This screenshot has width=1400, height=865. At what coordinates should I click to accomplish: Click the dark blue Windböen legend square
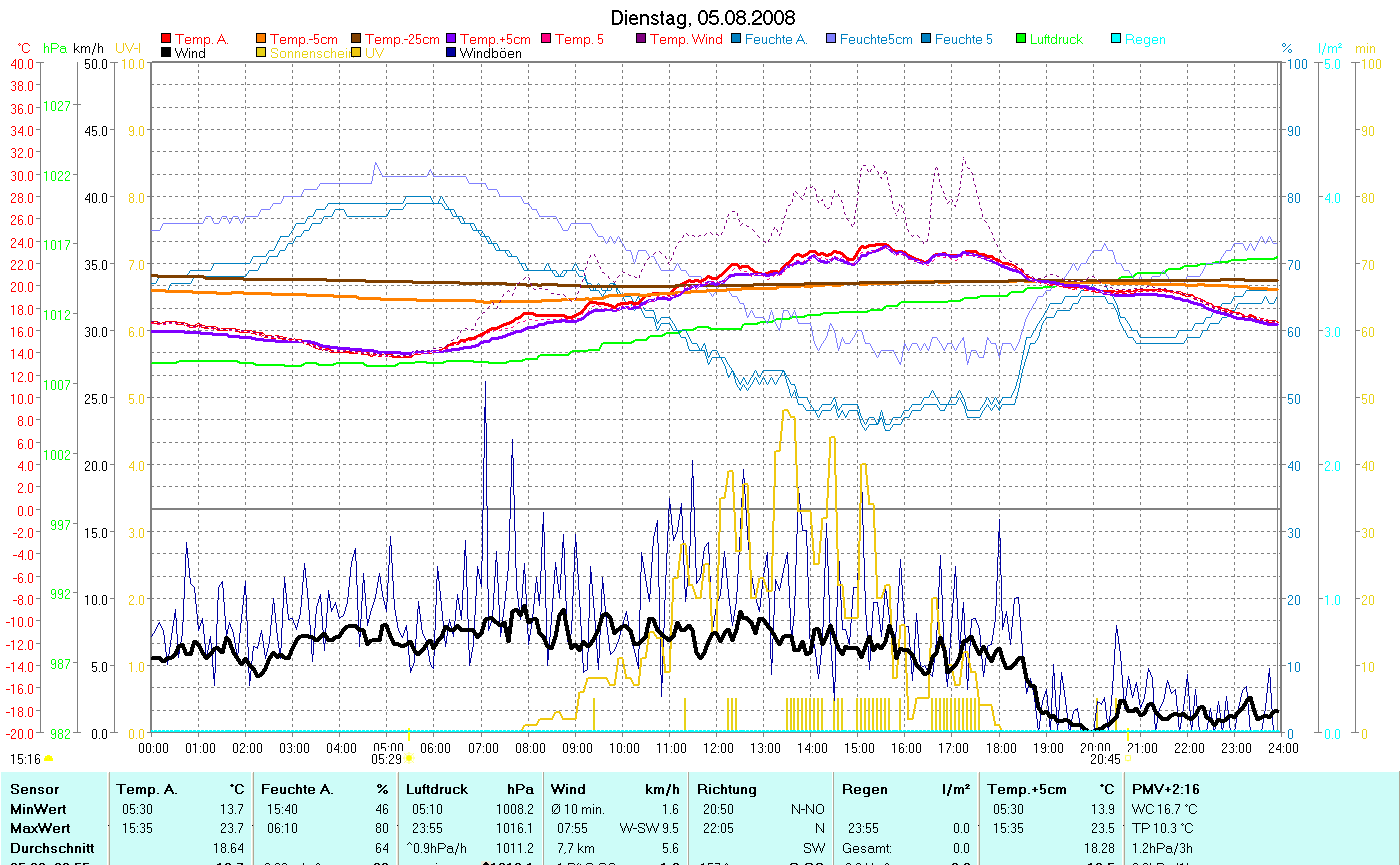click(451, 53)
